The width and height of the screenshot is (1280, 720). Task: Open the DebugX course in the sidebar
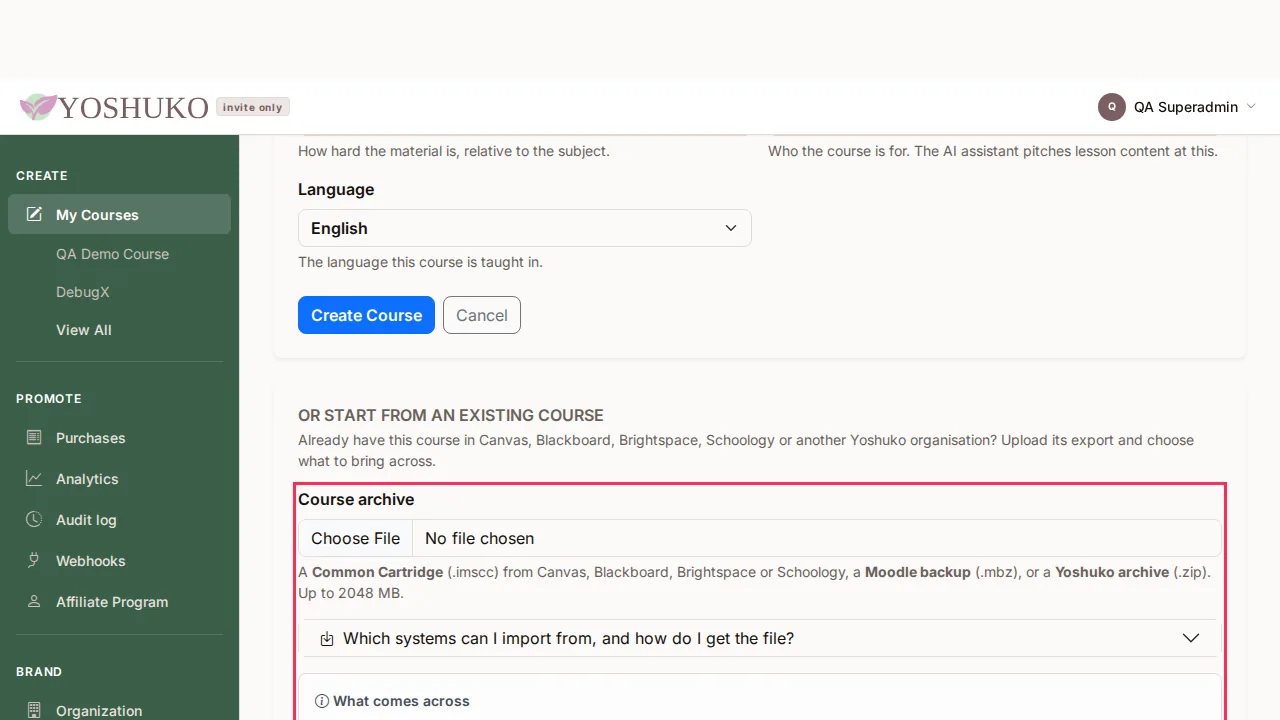pyautogui.click(x=83, y=292)
